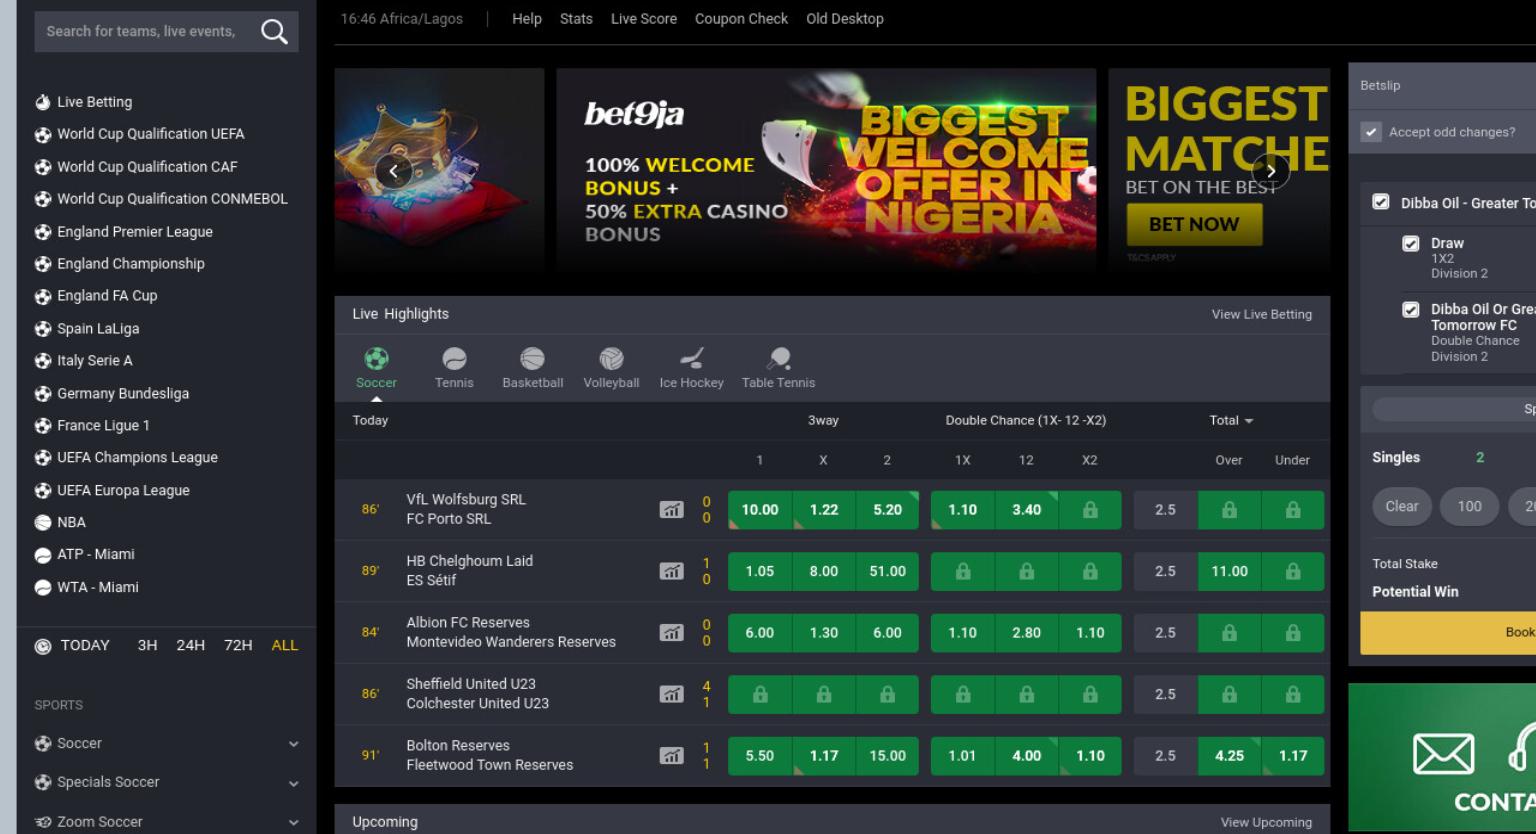
Task: Clear the betslip stake
Action: pyautogui.click(x=1402, y=506)
